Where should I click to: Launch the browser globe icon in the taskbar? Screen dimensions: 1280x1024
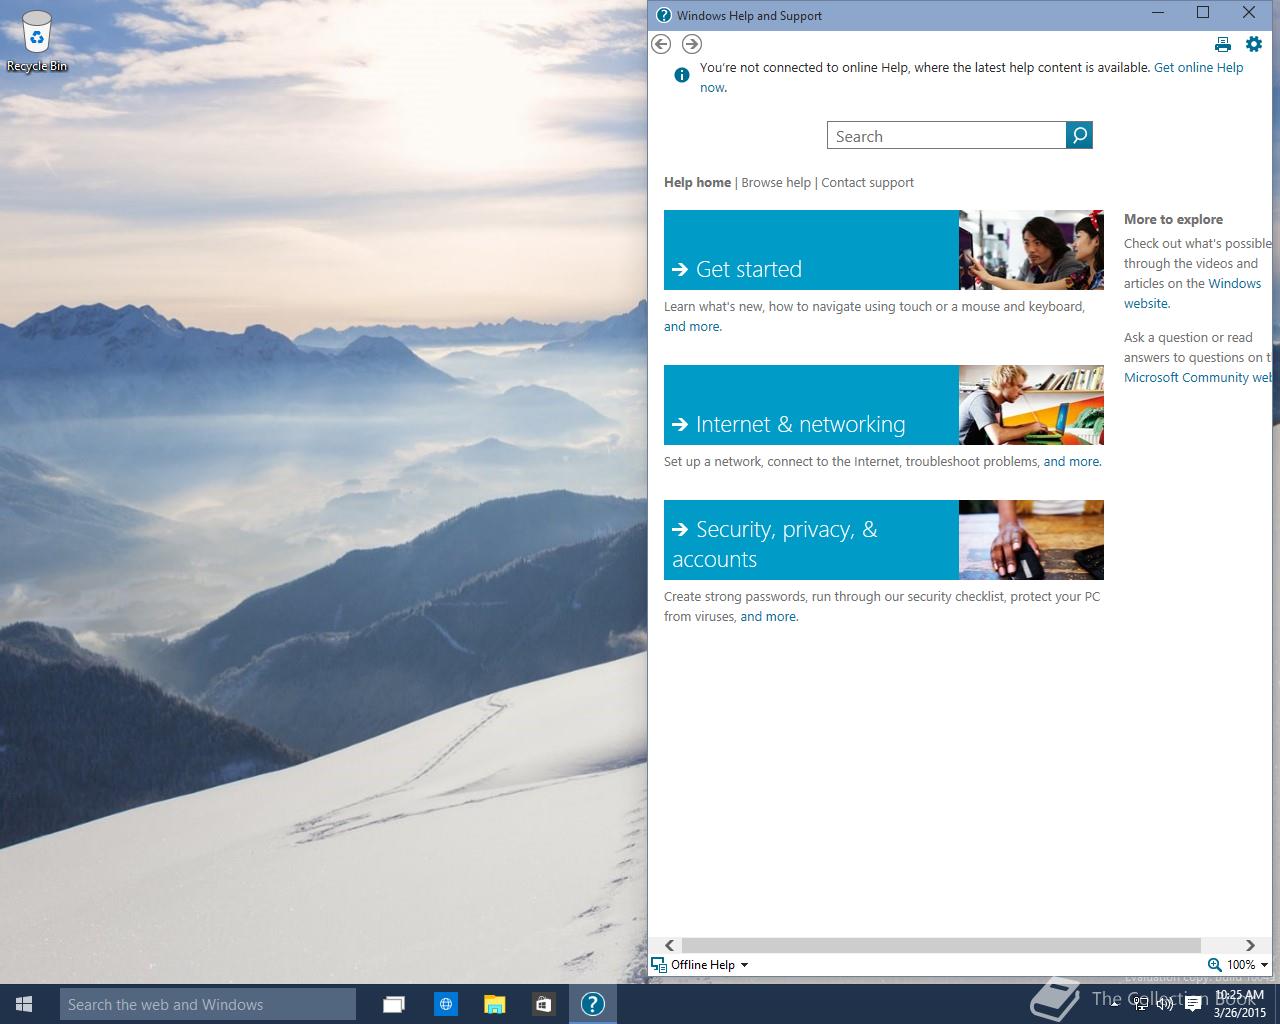[x=446, y=1004]
